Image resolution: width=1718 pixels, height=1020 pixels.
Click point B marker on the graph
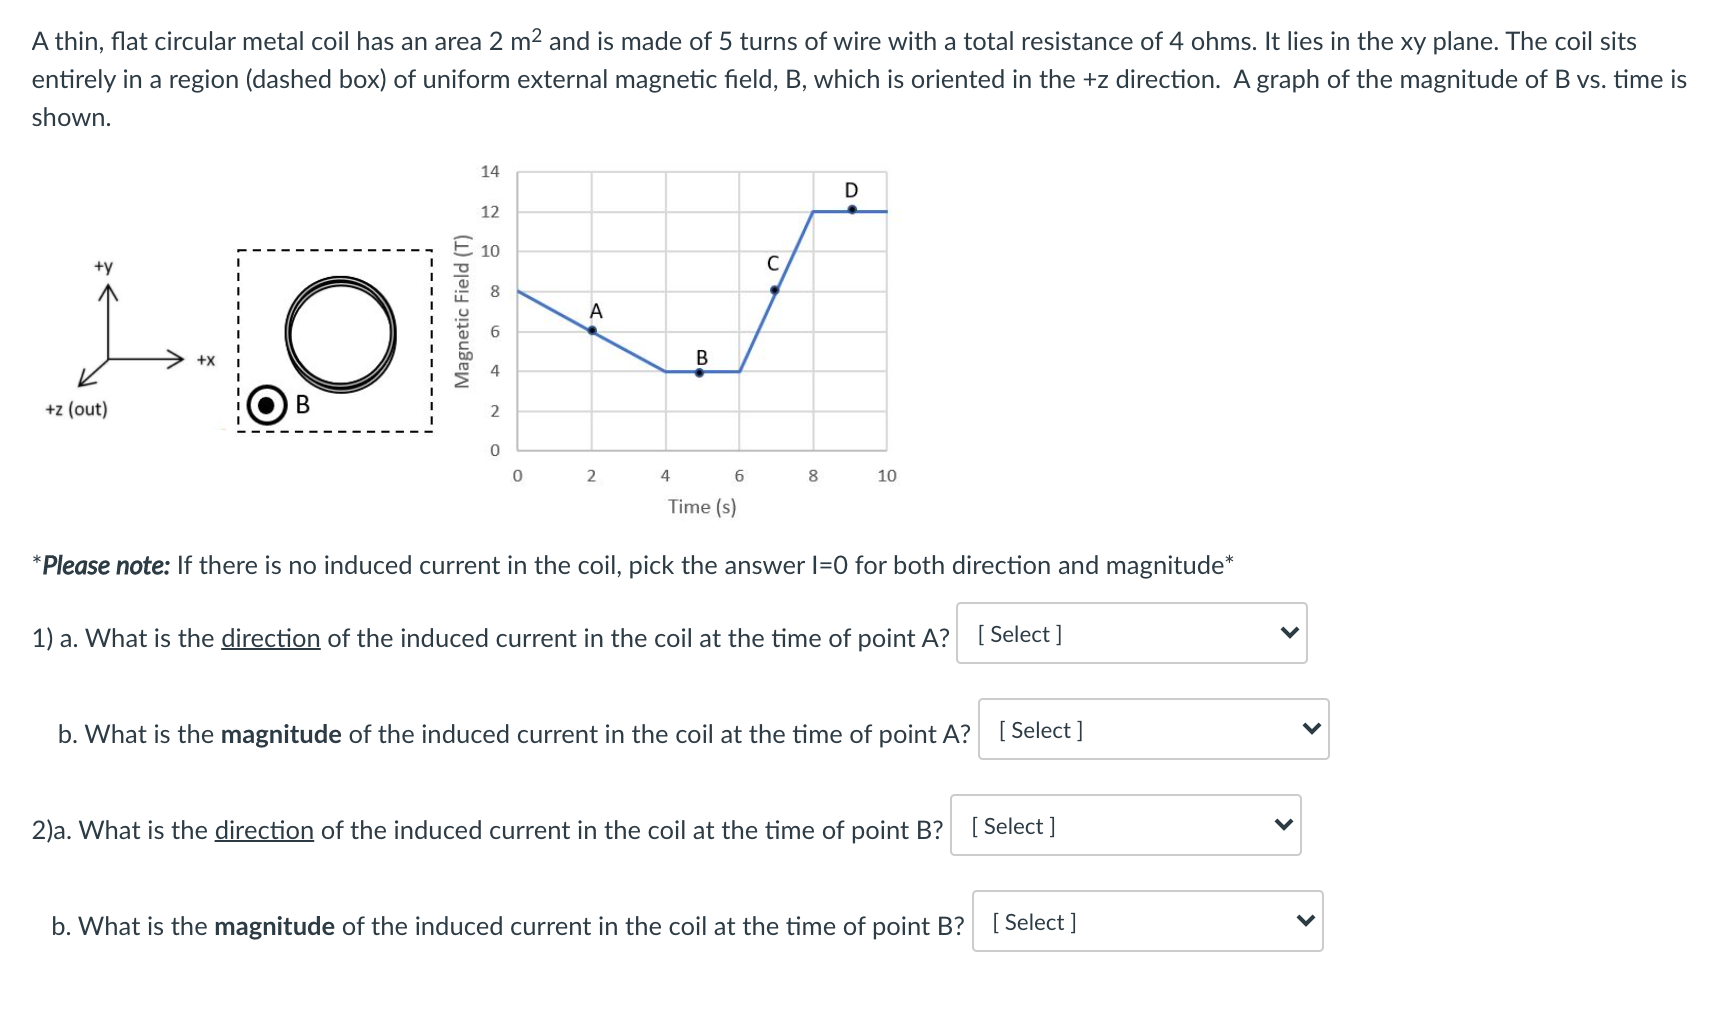pyautogui.click(x=699, y=372)
